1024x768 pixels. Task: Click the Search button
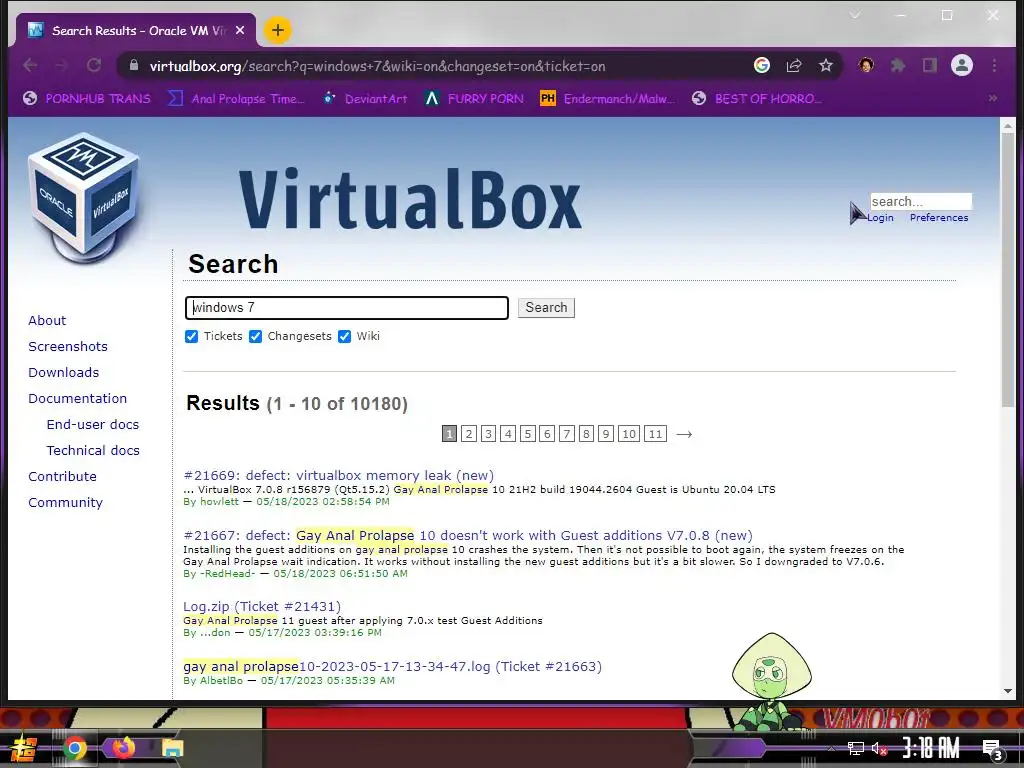[x=546, y=308]
